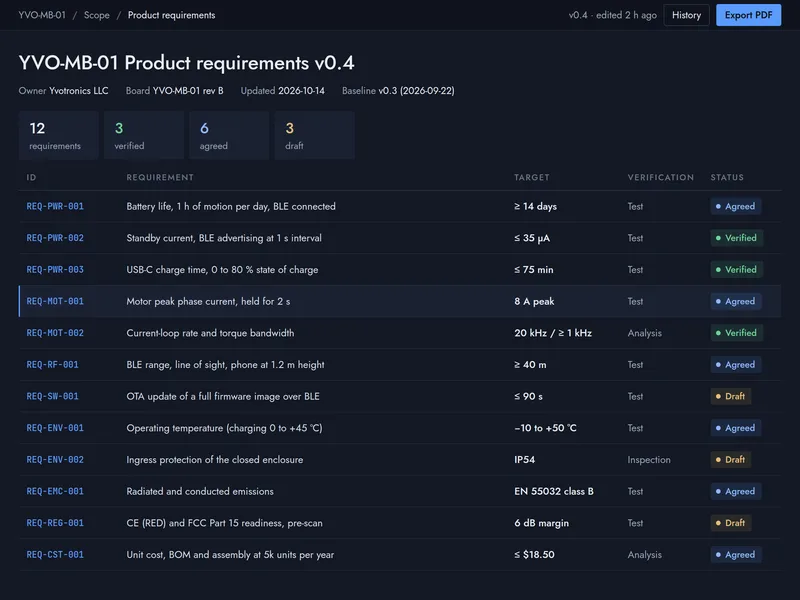Click the Draft status on REQ-ENV-002

[x=731, y=460]
